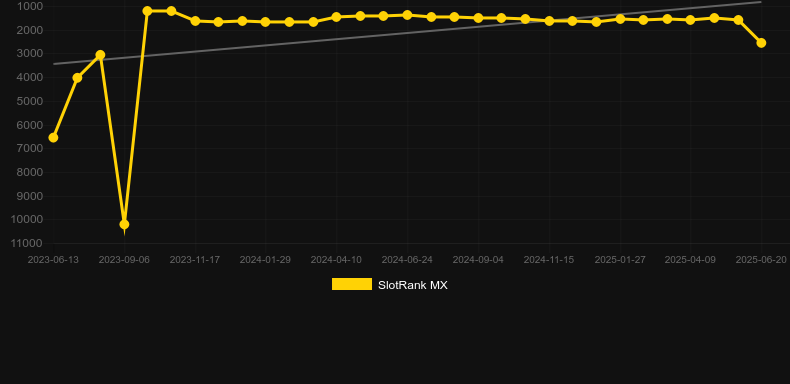Click the first peak point after the 10000 dip
The image size is (790, 384).
(x=147, y=11)
